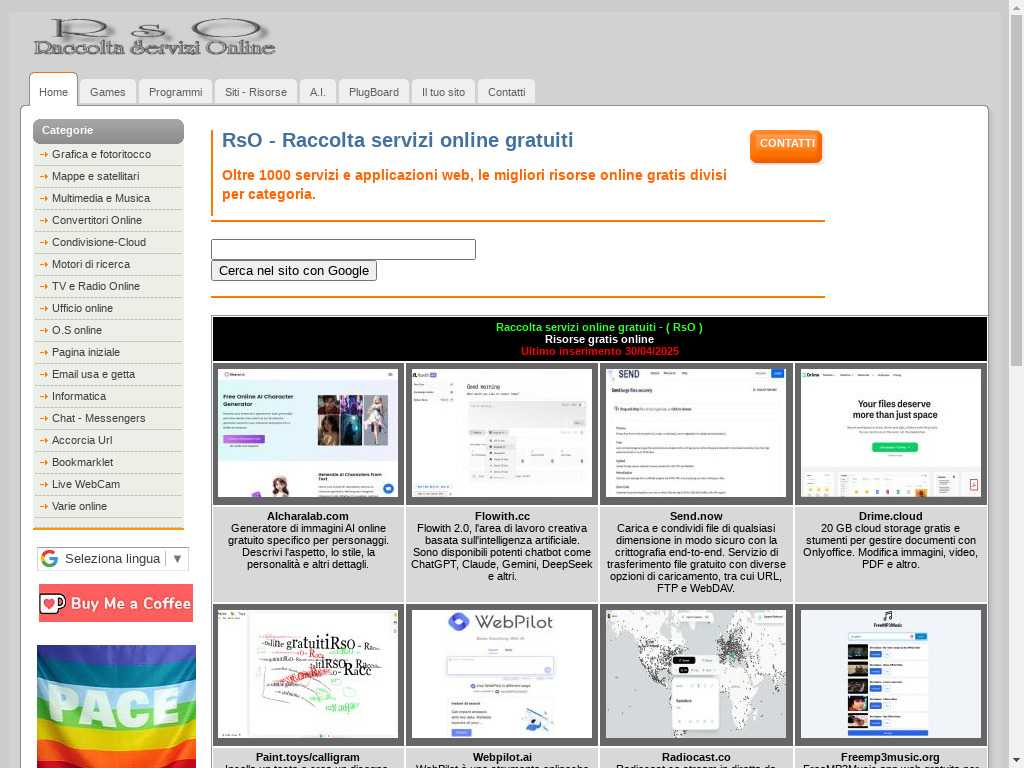Open the Seleziona lingua dropdown arrow

click(x=177, y=558)
